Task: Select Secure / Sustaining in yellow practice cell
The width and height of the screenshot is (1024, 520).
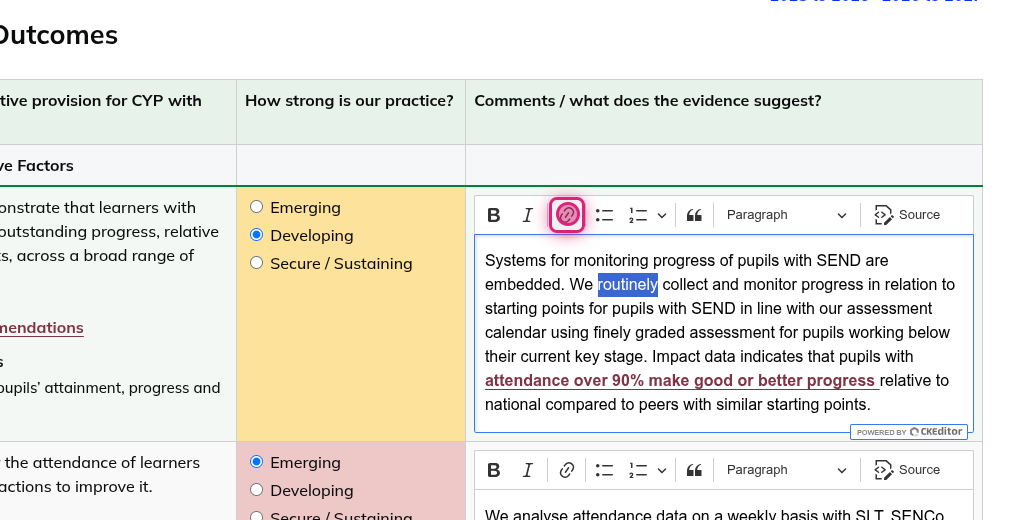Action: [x=257, y=263]
